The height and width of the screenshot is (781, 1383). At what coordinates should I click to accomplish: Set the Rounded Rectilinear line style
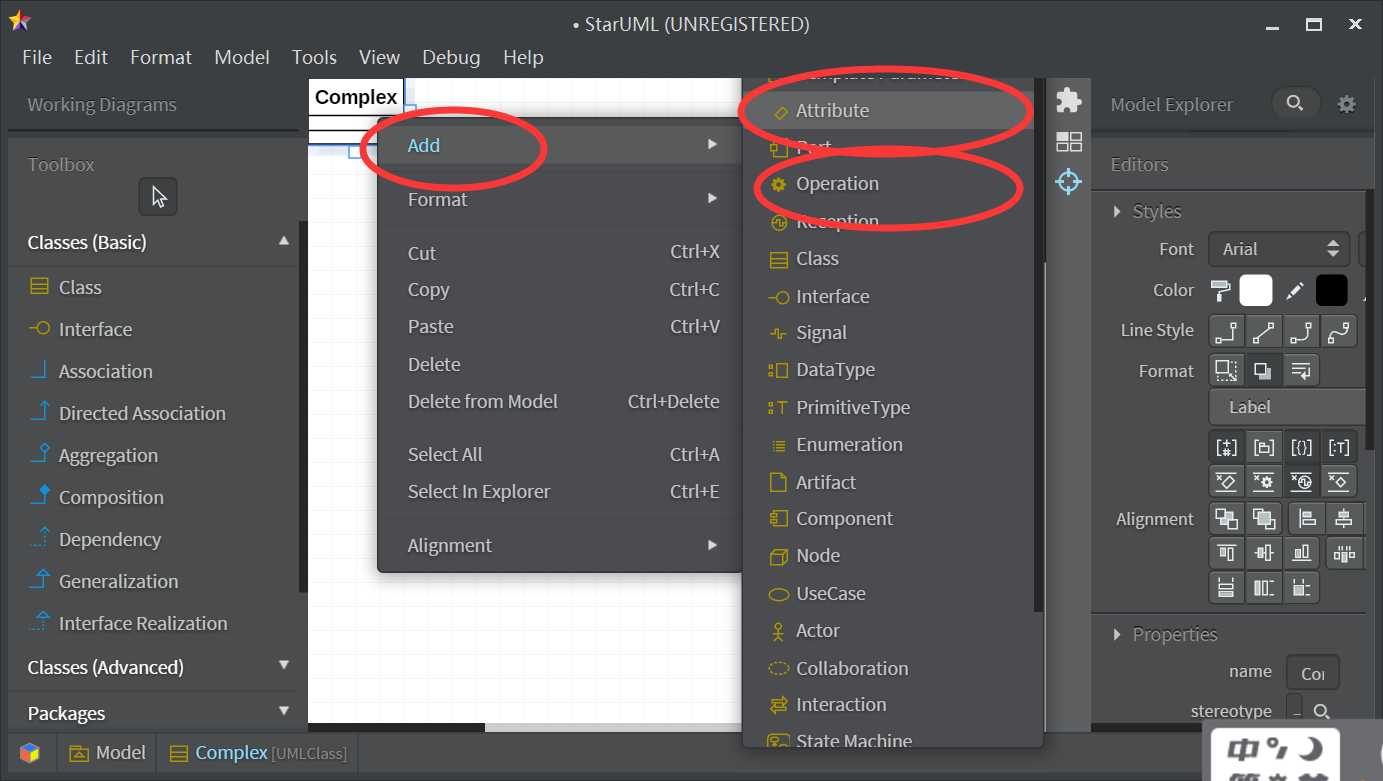pyautogui.click(x=1301, y=331)
